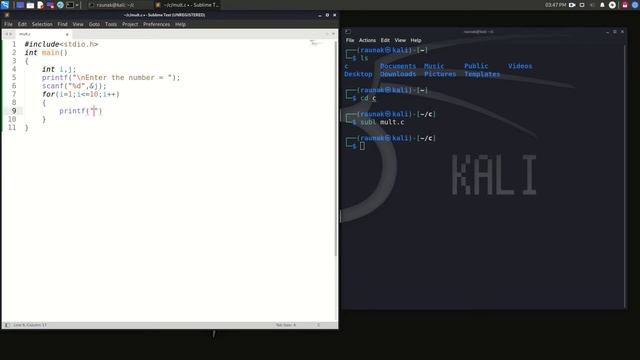Click line number 9 in the gutter
Image resolution: width=640 pixels, height=360 pixels.
click(14, 111)
